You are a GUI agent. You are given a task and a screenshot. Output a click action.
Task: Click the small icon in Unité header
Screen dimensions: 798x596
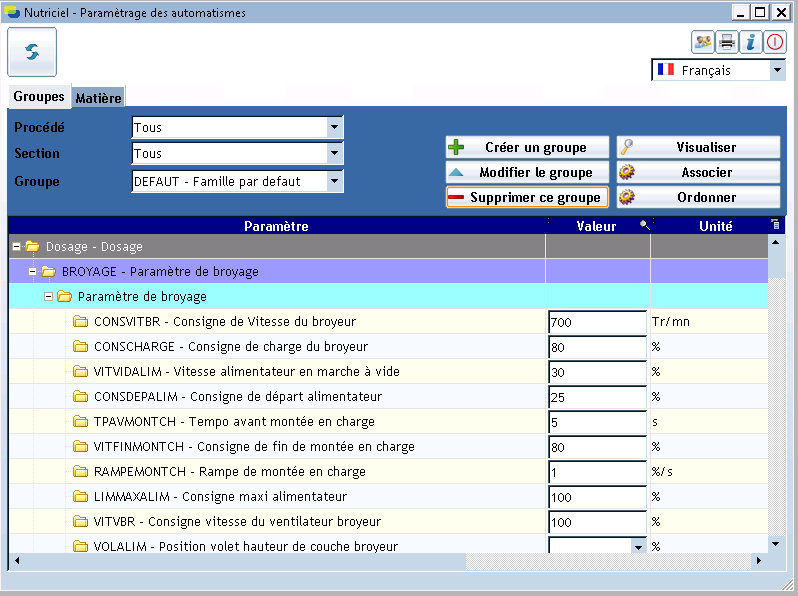tap(774, 224)
